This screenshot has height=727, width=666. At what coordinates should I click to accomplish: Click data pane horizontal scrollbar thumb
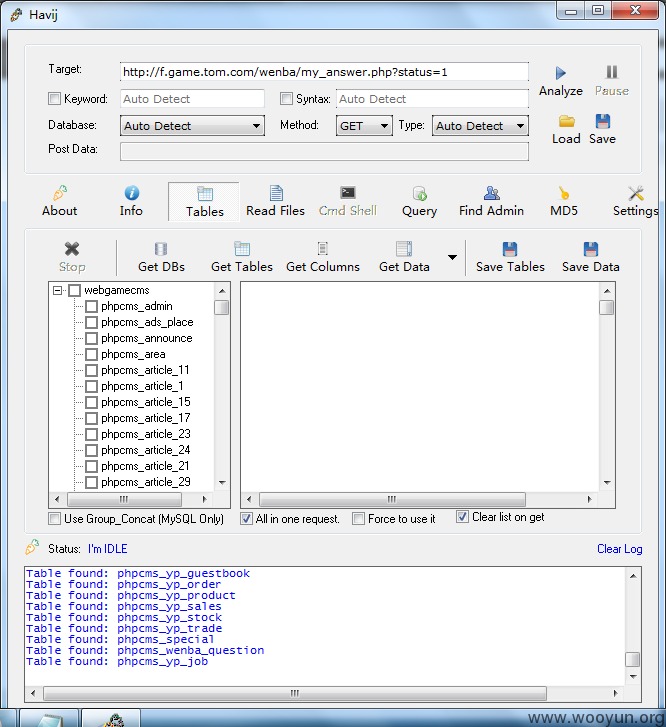(392, 499)
